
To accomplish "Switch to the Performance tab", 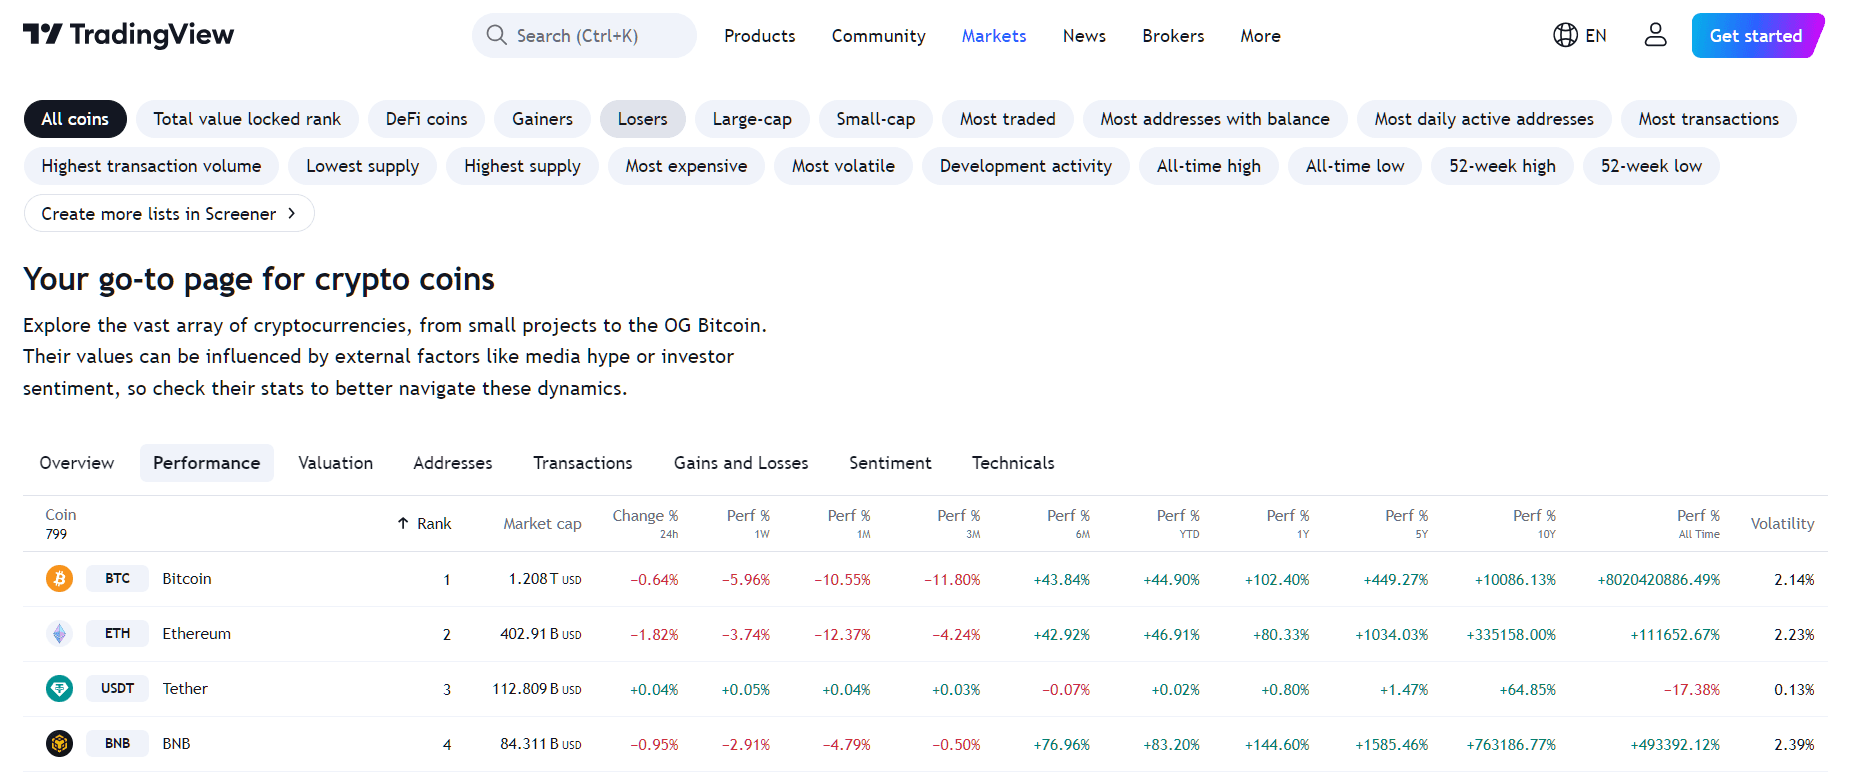I will coord(206,463).
